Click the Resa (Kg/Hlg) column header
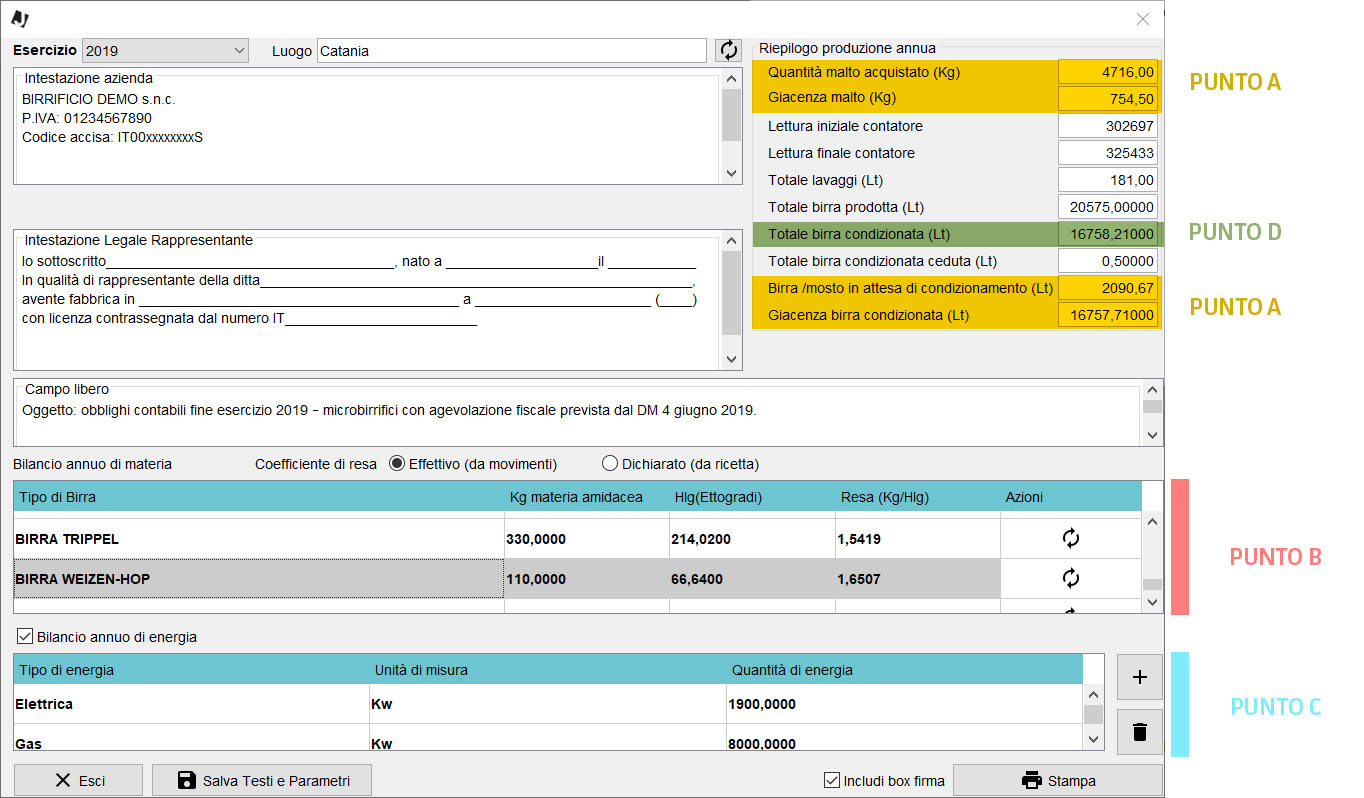1364x798 pixels. [918, 497]
